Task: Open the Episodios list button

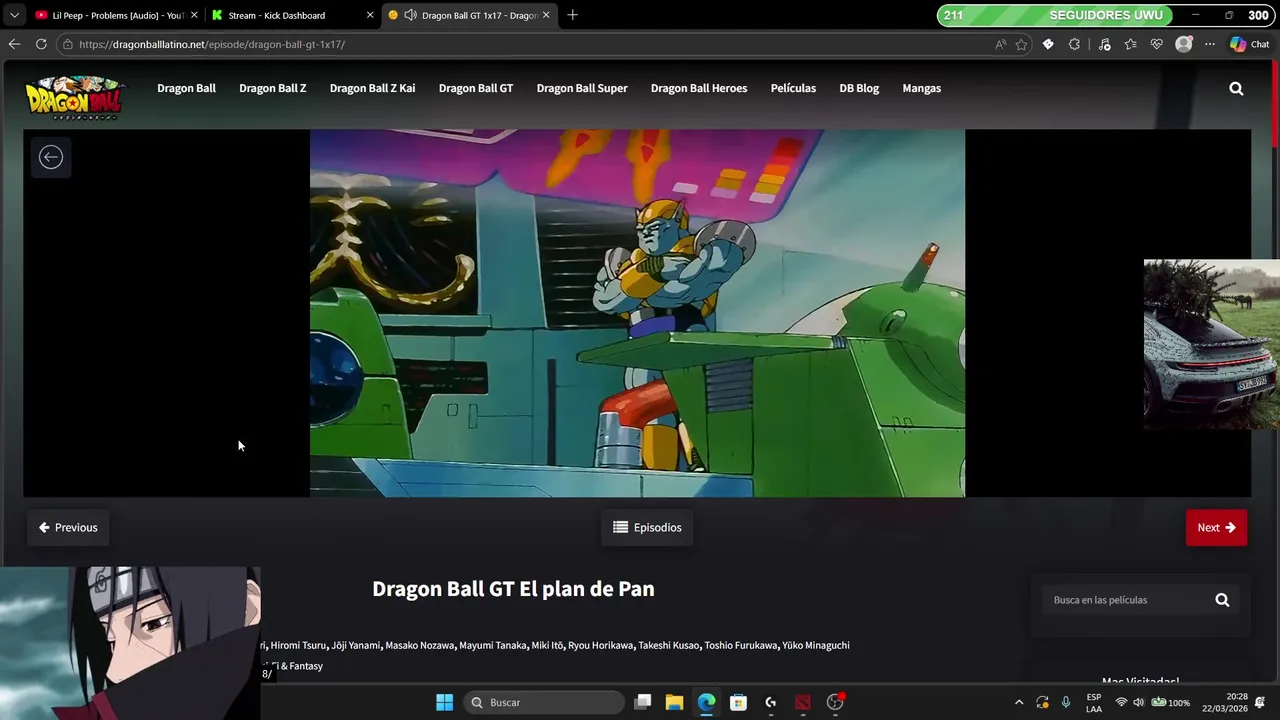Action: tap(647, 527)
